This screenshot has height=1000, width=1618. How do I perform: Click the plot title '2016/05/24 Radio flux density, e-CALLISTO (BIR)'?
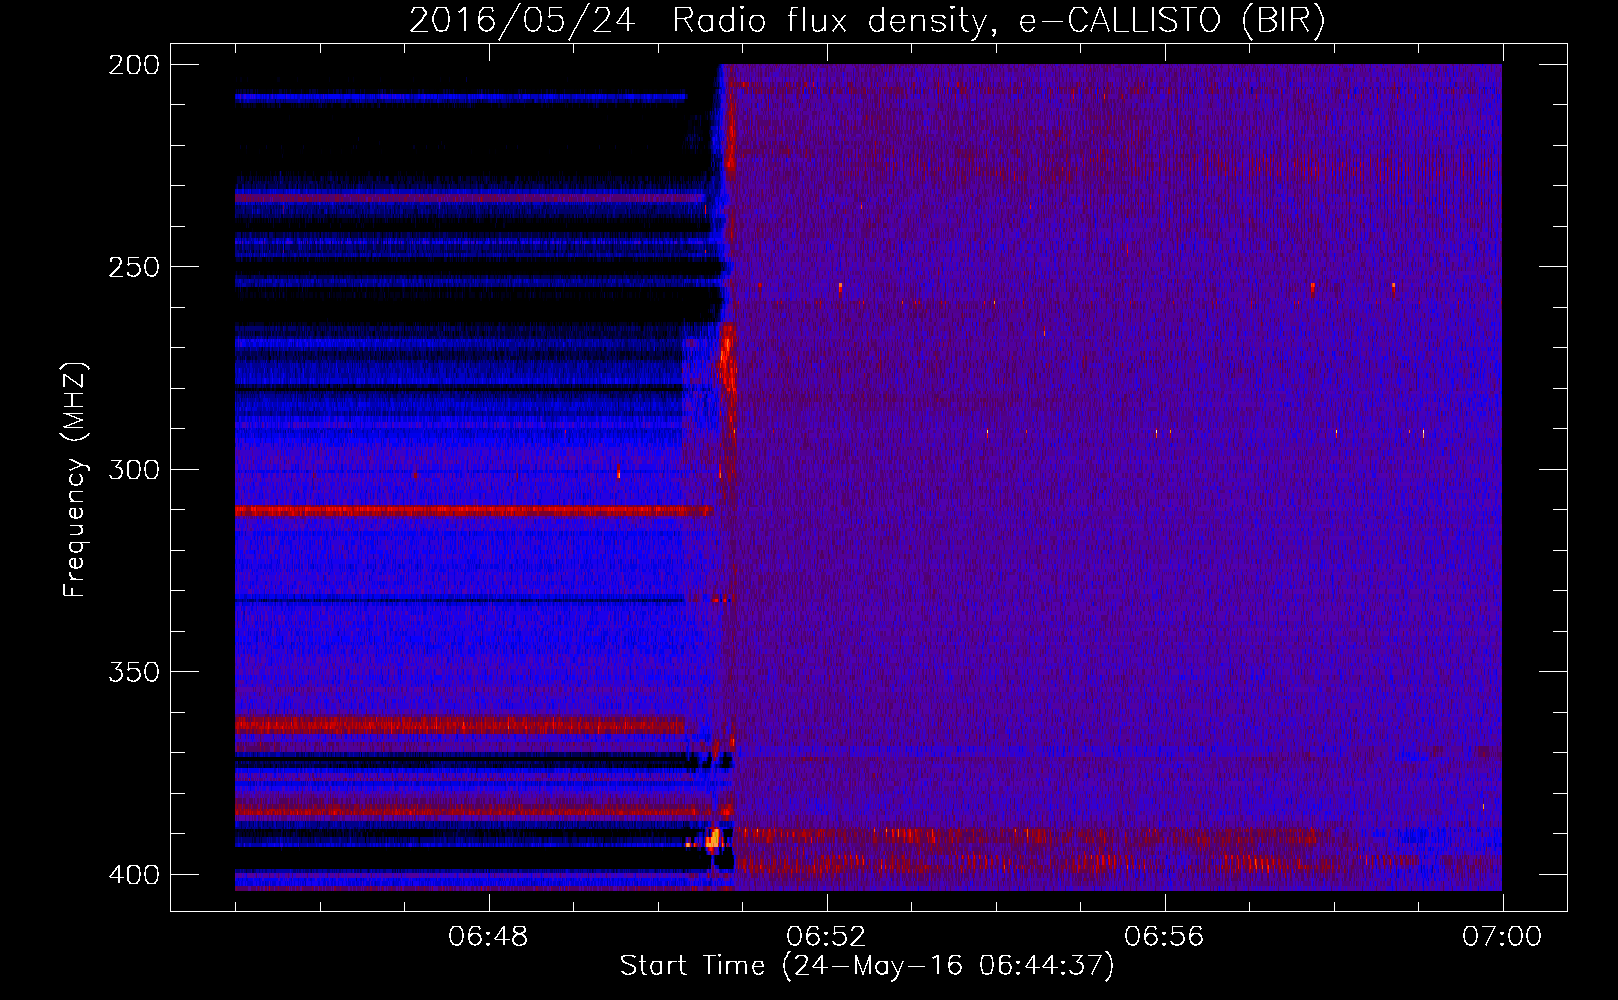867,21
